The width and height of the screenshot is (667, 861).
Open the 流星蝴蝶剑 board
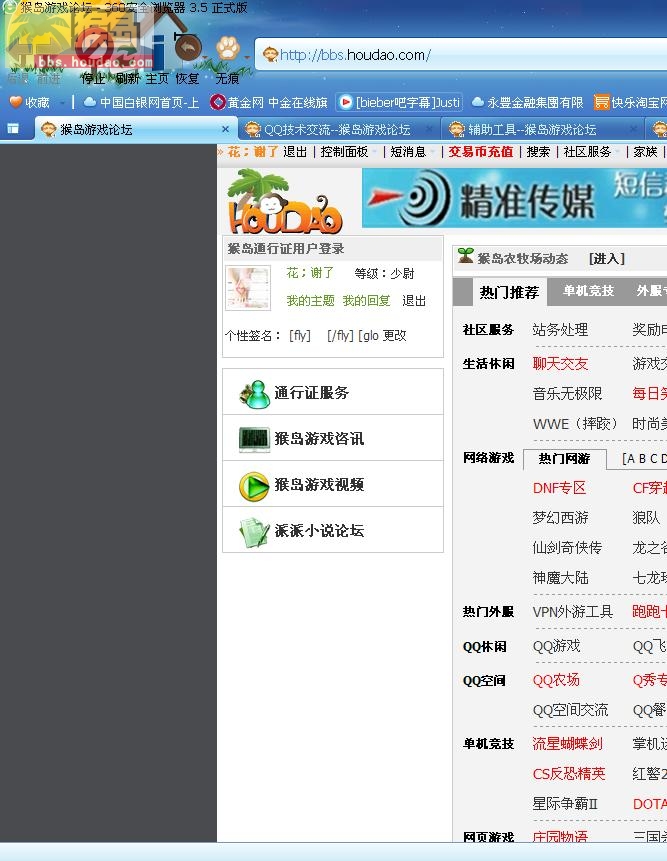click(x=567, y=744)
